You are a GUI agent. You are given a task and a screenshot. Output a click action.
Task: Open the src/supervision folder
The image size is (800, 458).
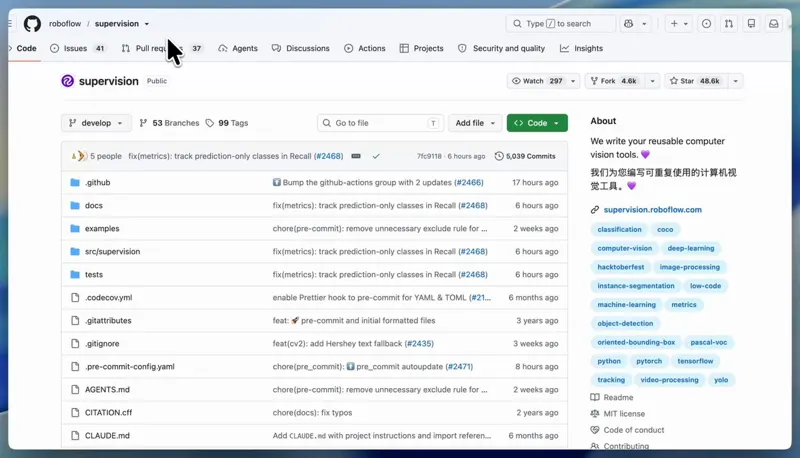point(112,251)
